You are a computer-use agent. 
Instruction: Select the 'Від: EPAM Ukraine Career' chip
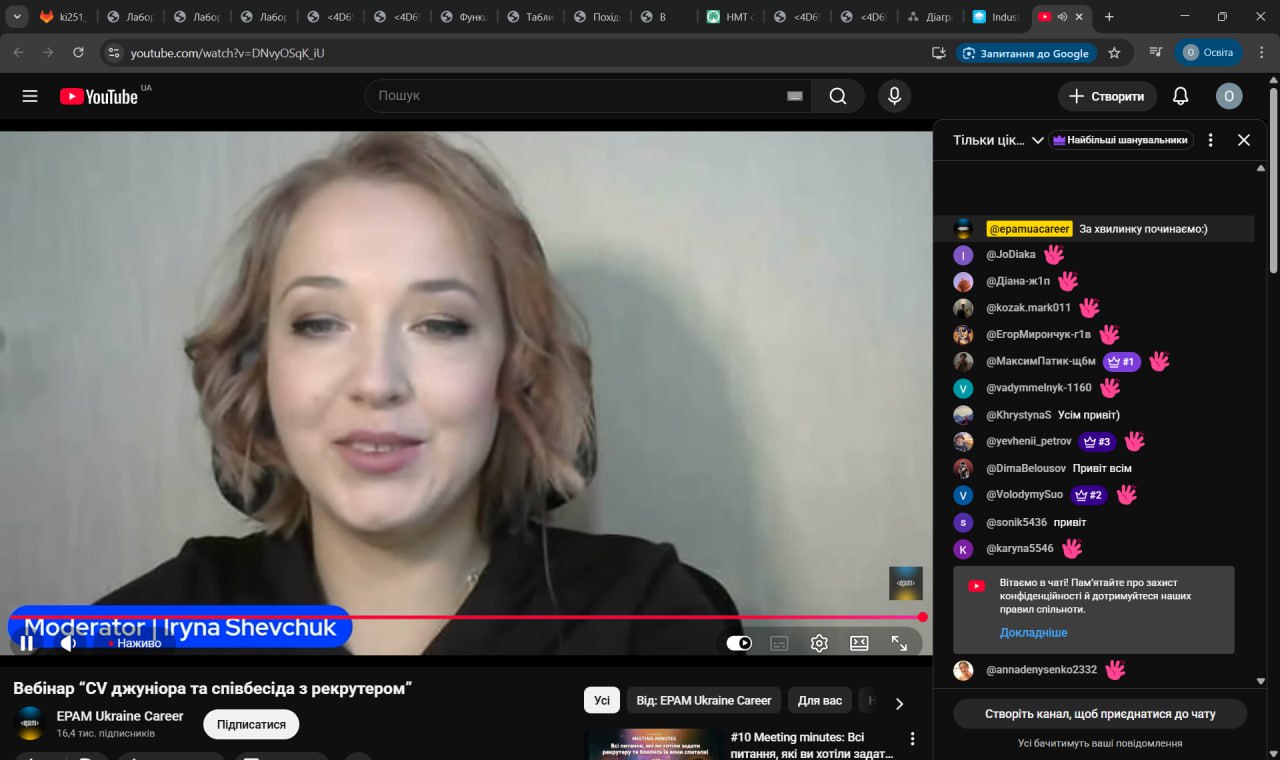point(704,700)
